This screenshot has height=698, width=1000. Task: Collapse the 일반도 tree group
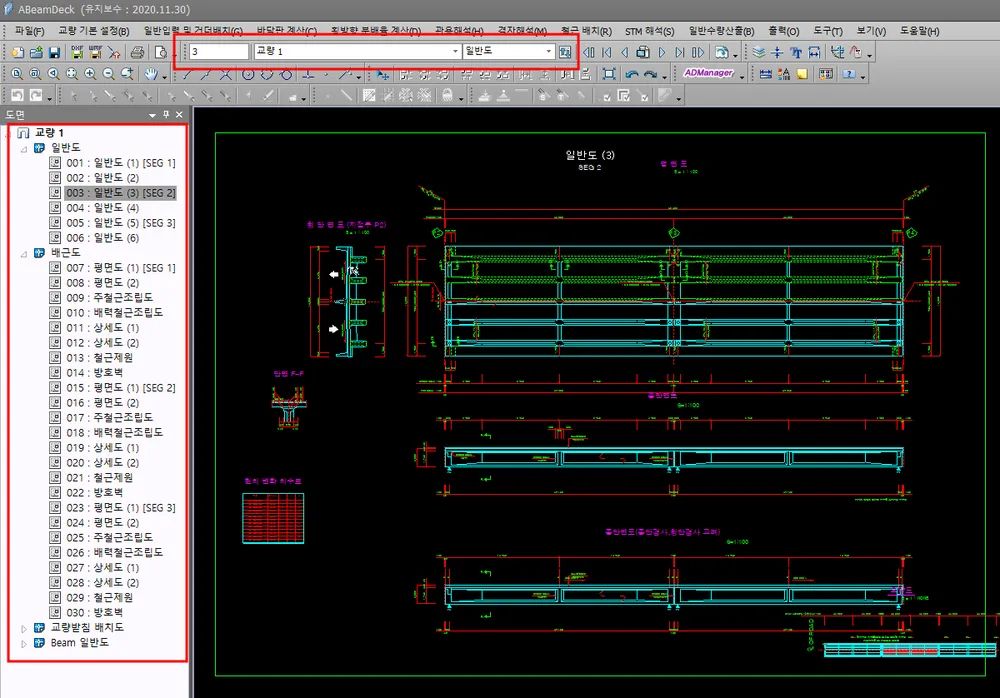click(x=24, y=149)
